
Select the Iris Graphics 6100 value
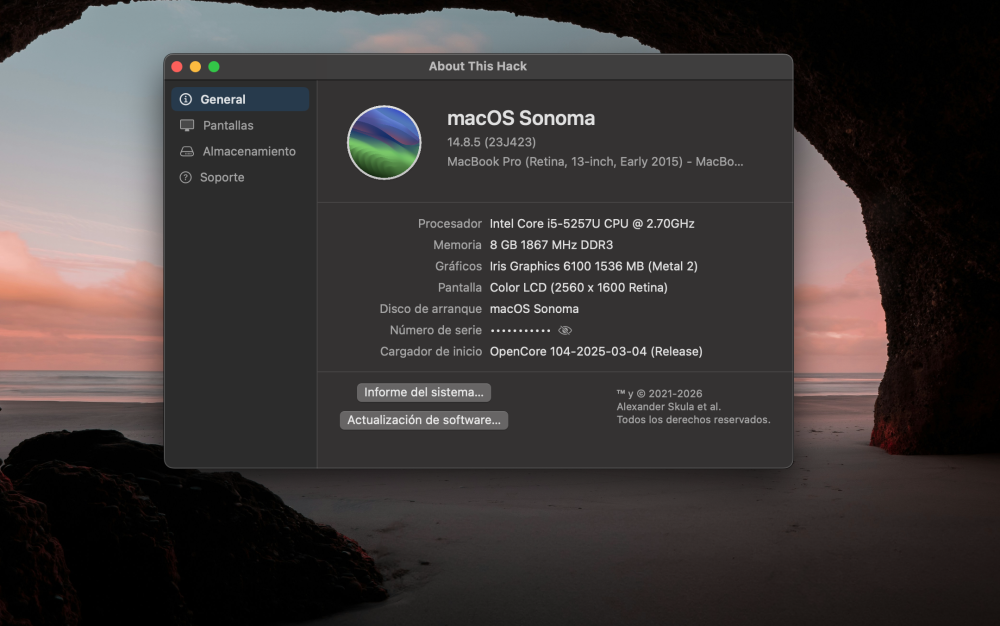coord(594,266)
